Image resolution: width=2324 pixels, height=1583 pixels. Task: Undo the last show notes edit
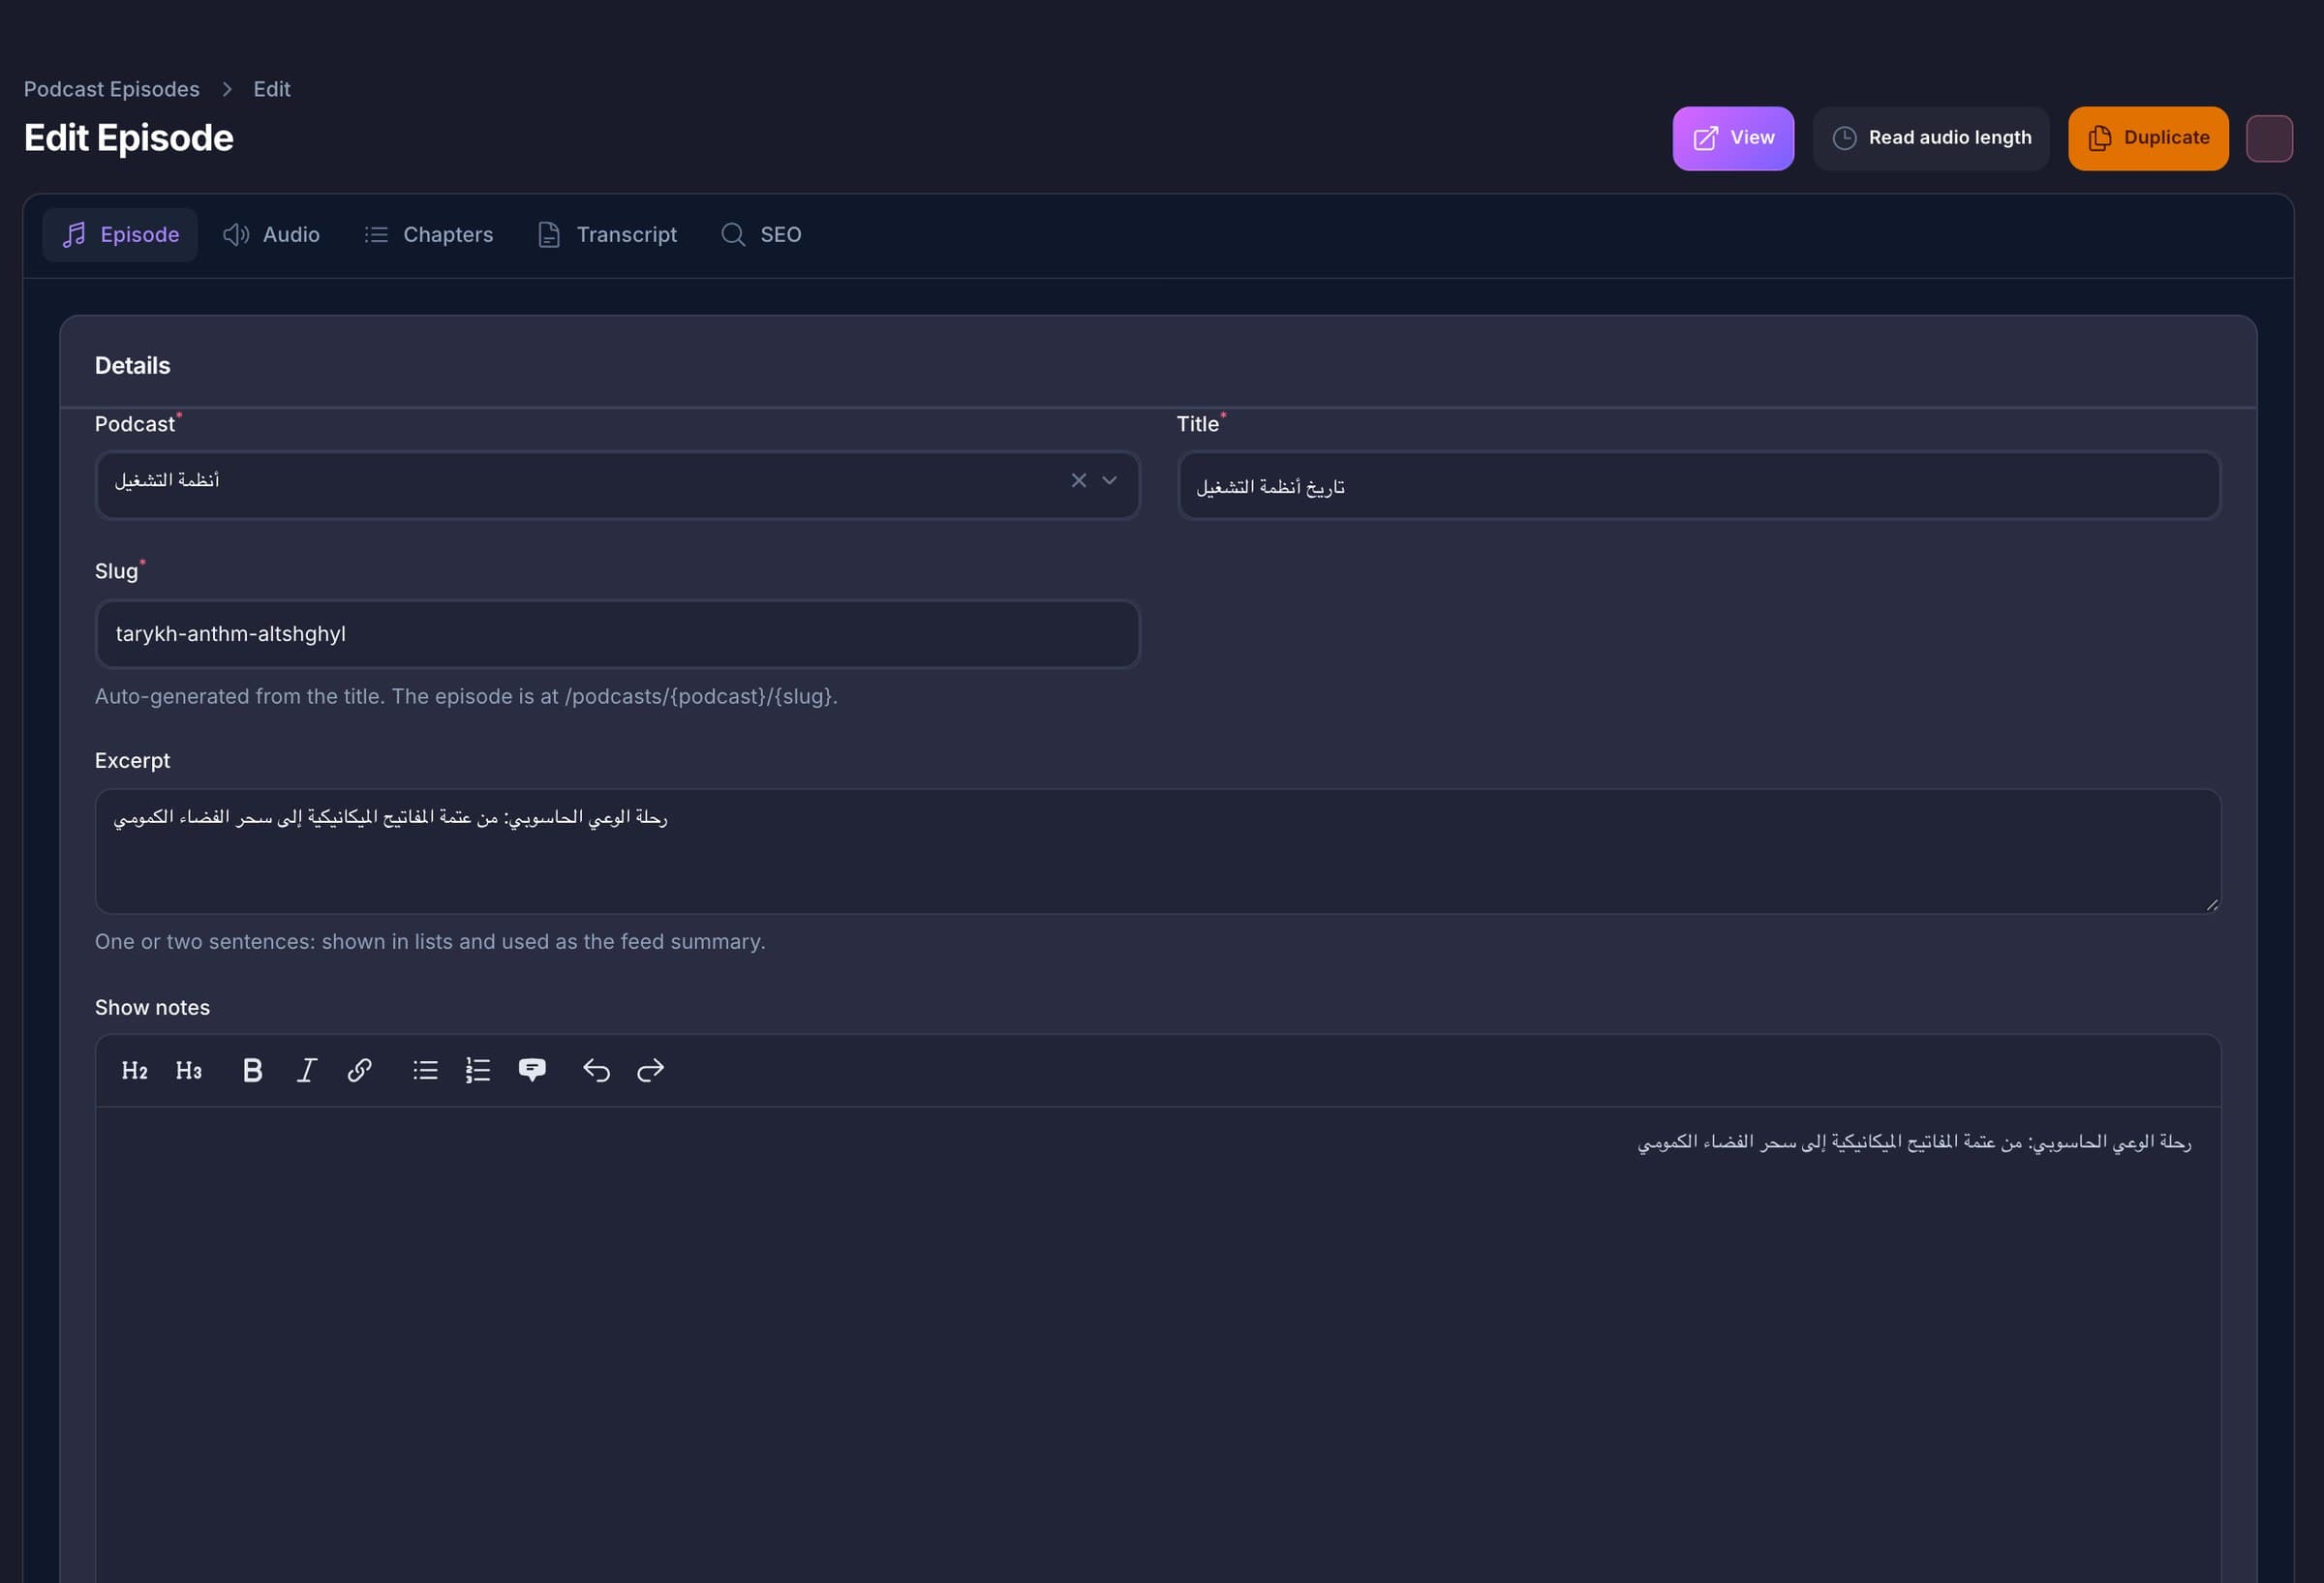point(596,1071)
